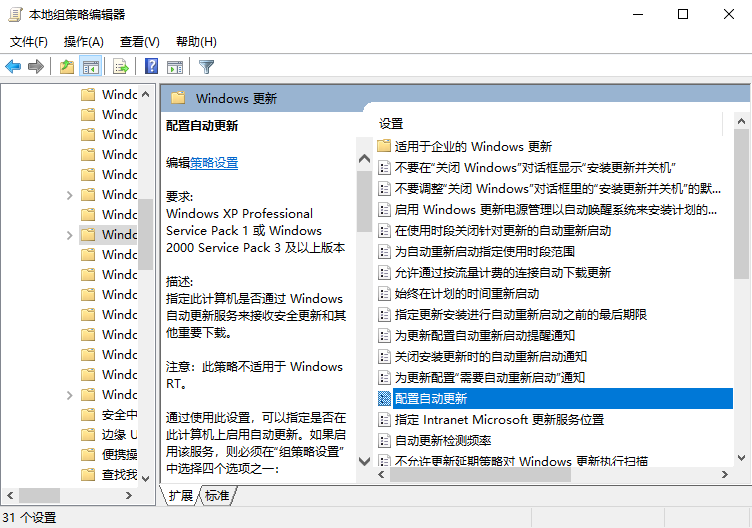Select 不要调整“关闭 Windows”对话框里的“安装更新并关机”的默... row

(x=557, y=188)
